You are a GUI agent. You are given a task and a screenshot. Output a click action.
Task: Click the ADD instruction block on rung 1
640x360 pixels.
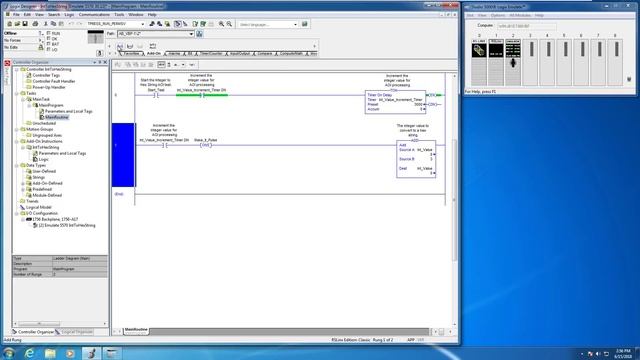pos(416,159)
